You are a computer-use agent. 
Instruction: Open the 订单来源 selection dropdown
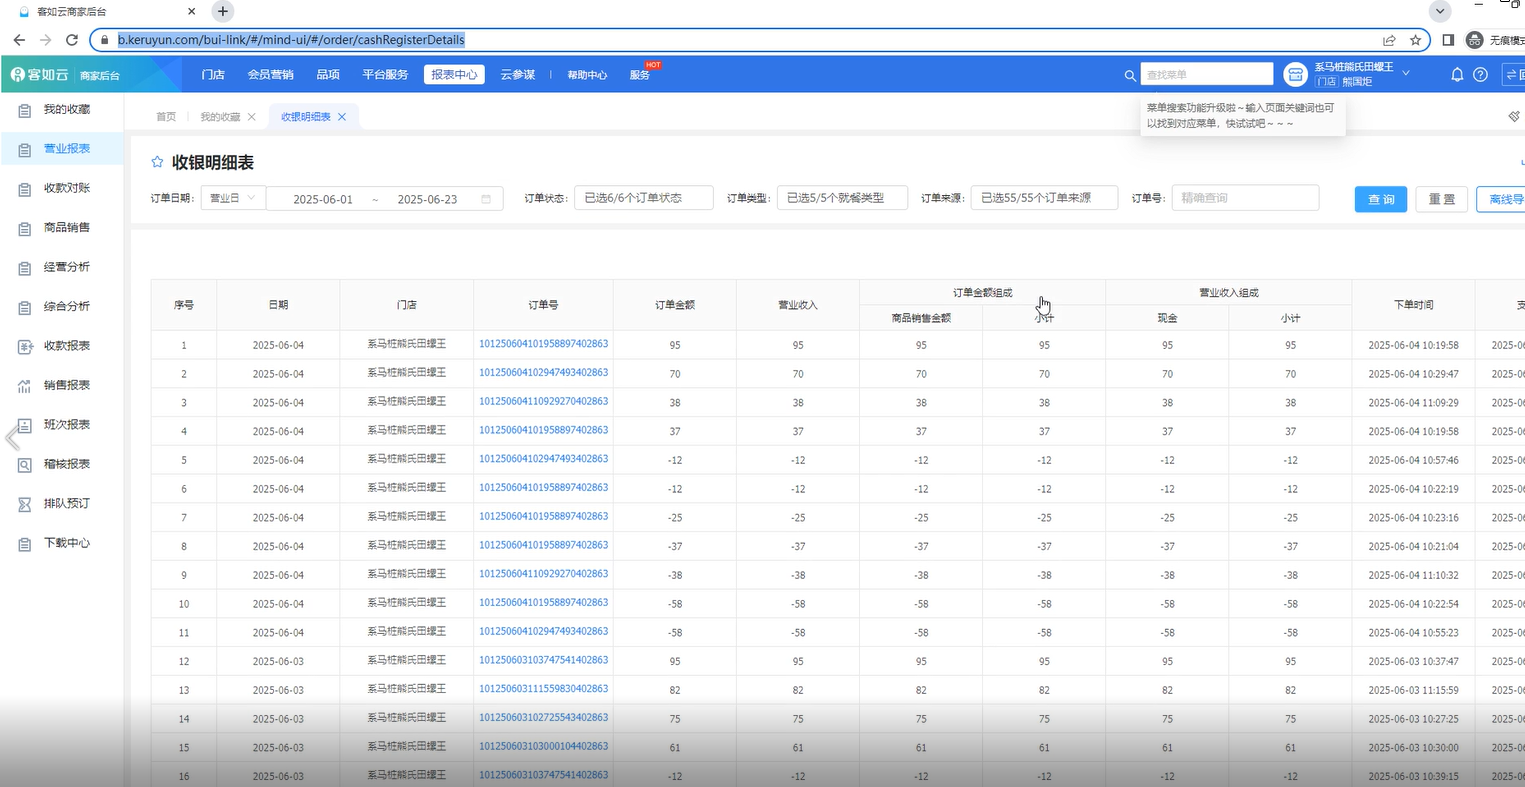click(x=1044, y=198)
